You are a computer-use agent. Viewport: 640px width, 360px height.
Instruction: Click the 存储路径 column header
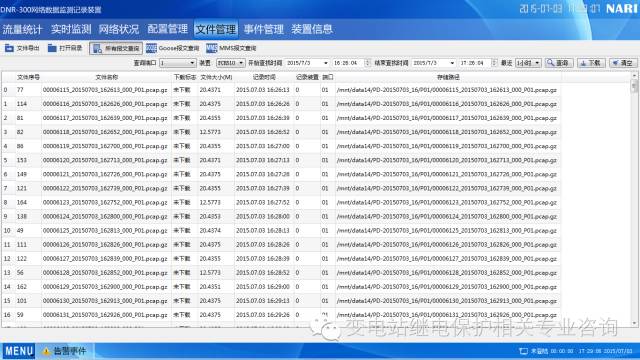point(448,77)
